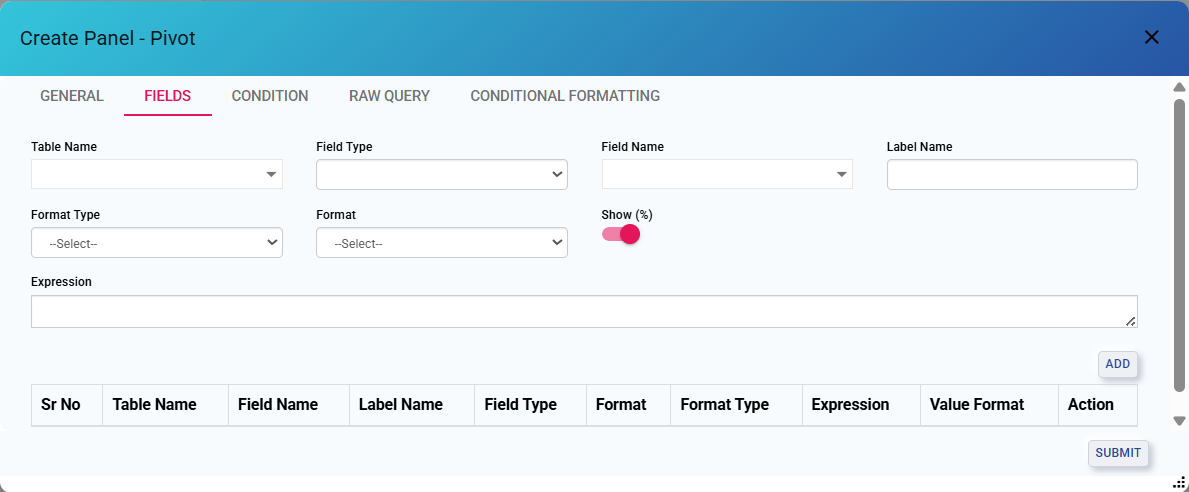
Task: Open the Conditional Formatting tab
Action: pos(565,96)
